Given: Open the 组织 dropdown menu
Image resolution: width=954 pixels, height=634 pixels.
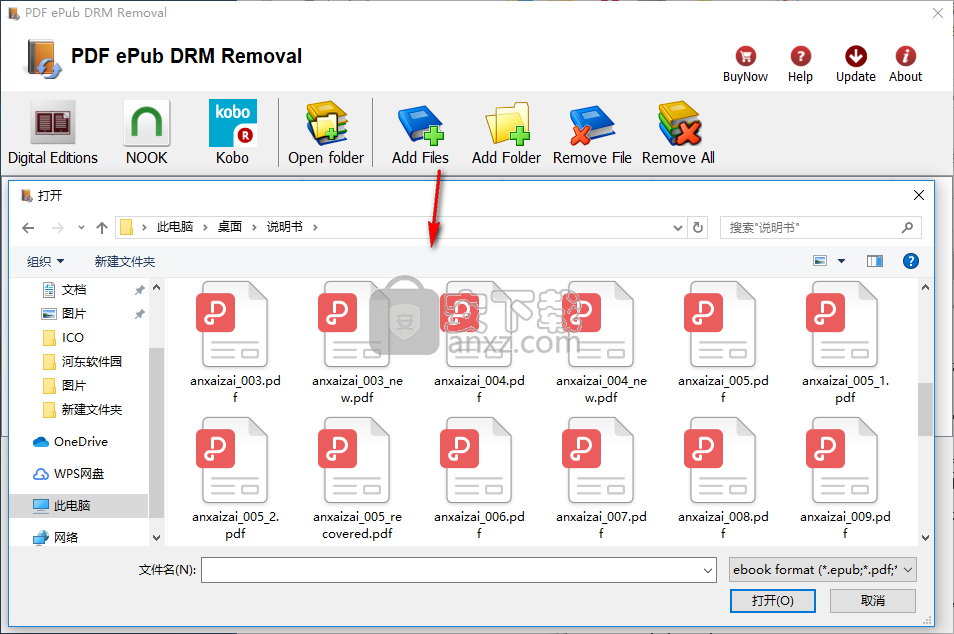Looking at the screenshot, I should click(45, 262).
